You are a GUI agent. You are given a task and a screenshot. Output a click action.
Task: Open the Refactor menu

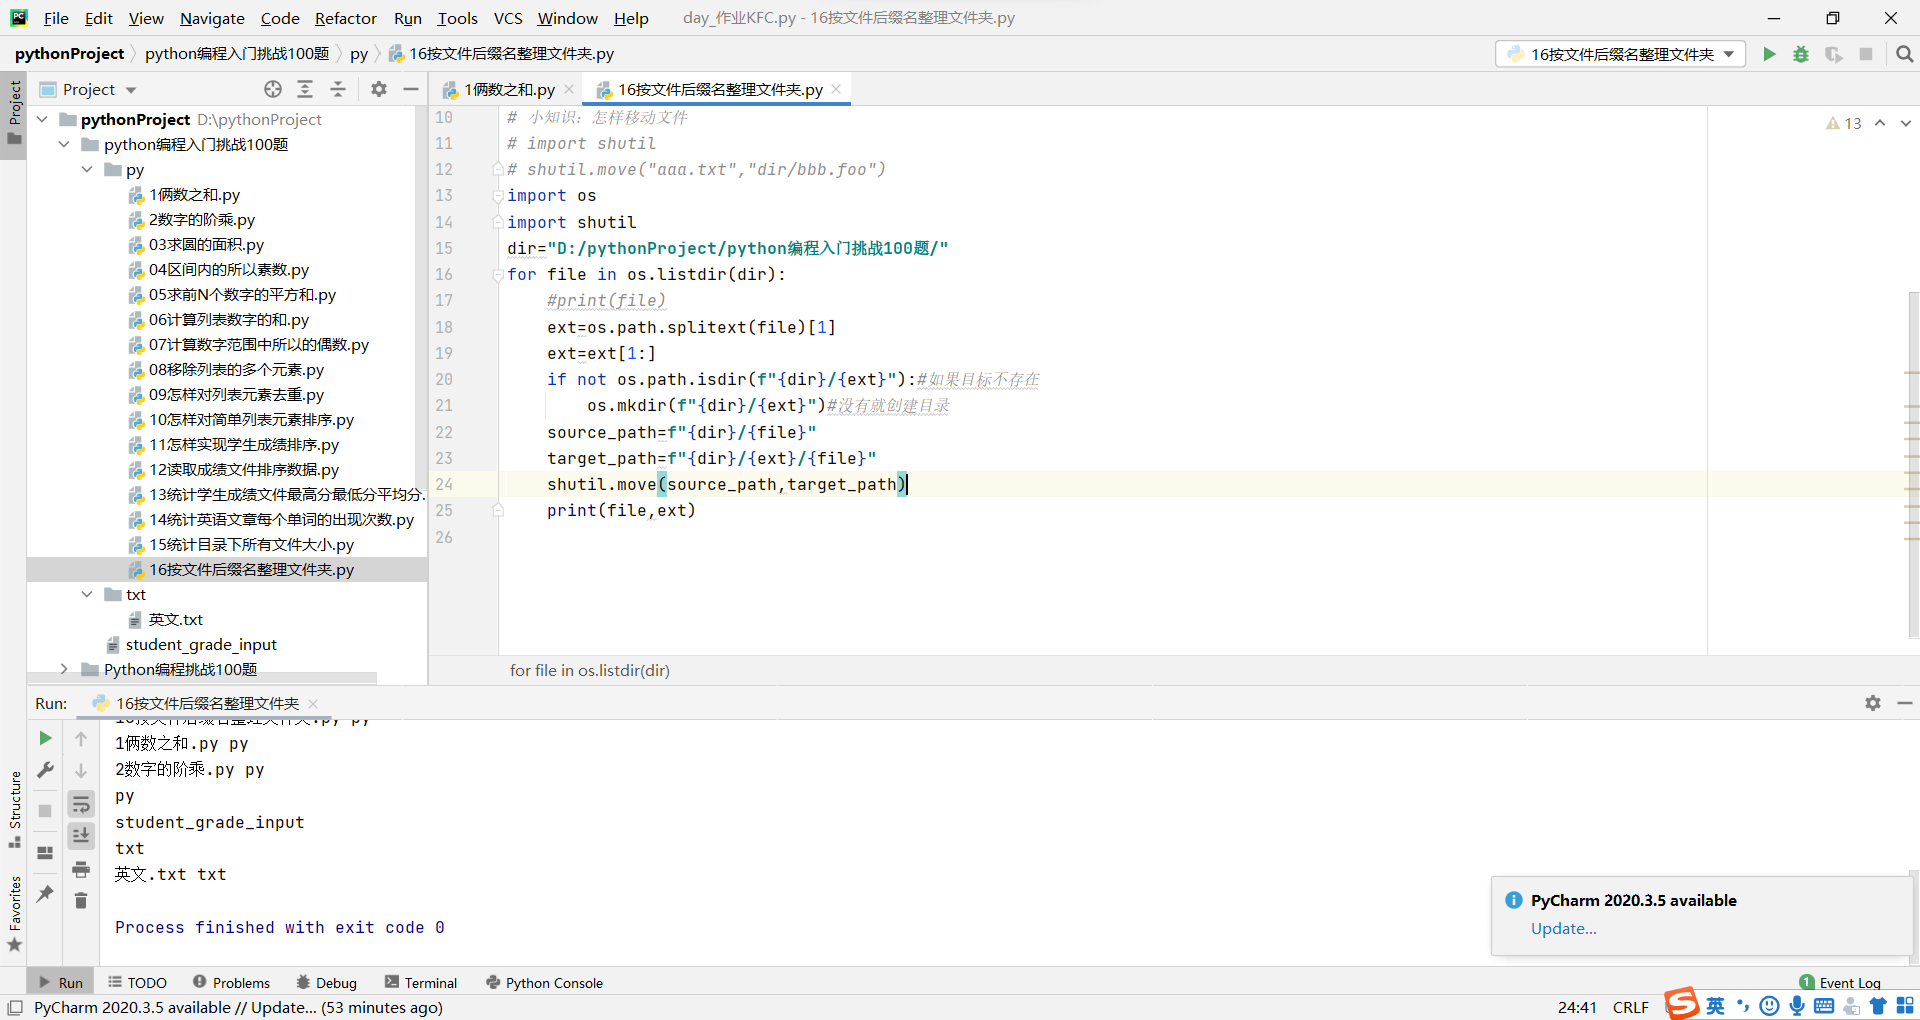click(346, 18)
